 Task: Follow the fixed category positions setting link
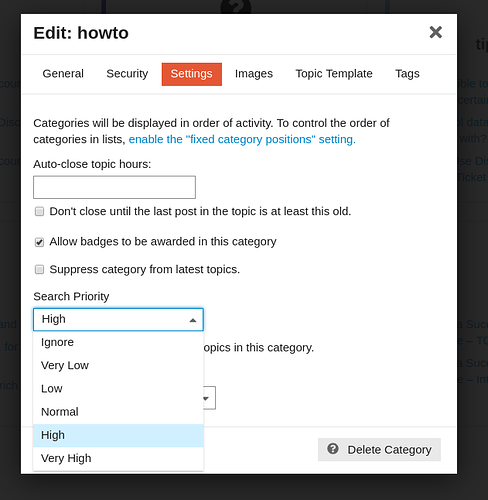pos(242,139)
